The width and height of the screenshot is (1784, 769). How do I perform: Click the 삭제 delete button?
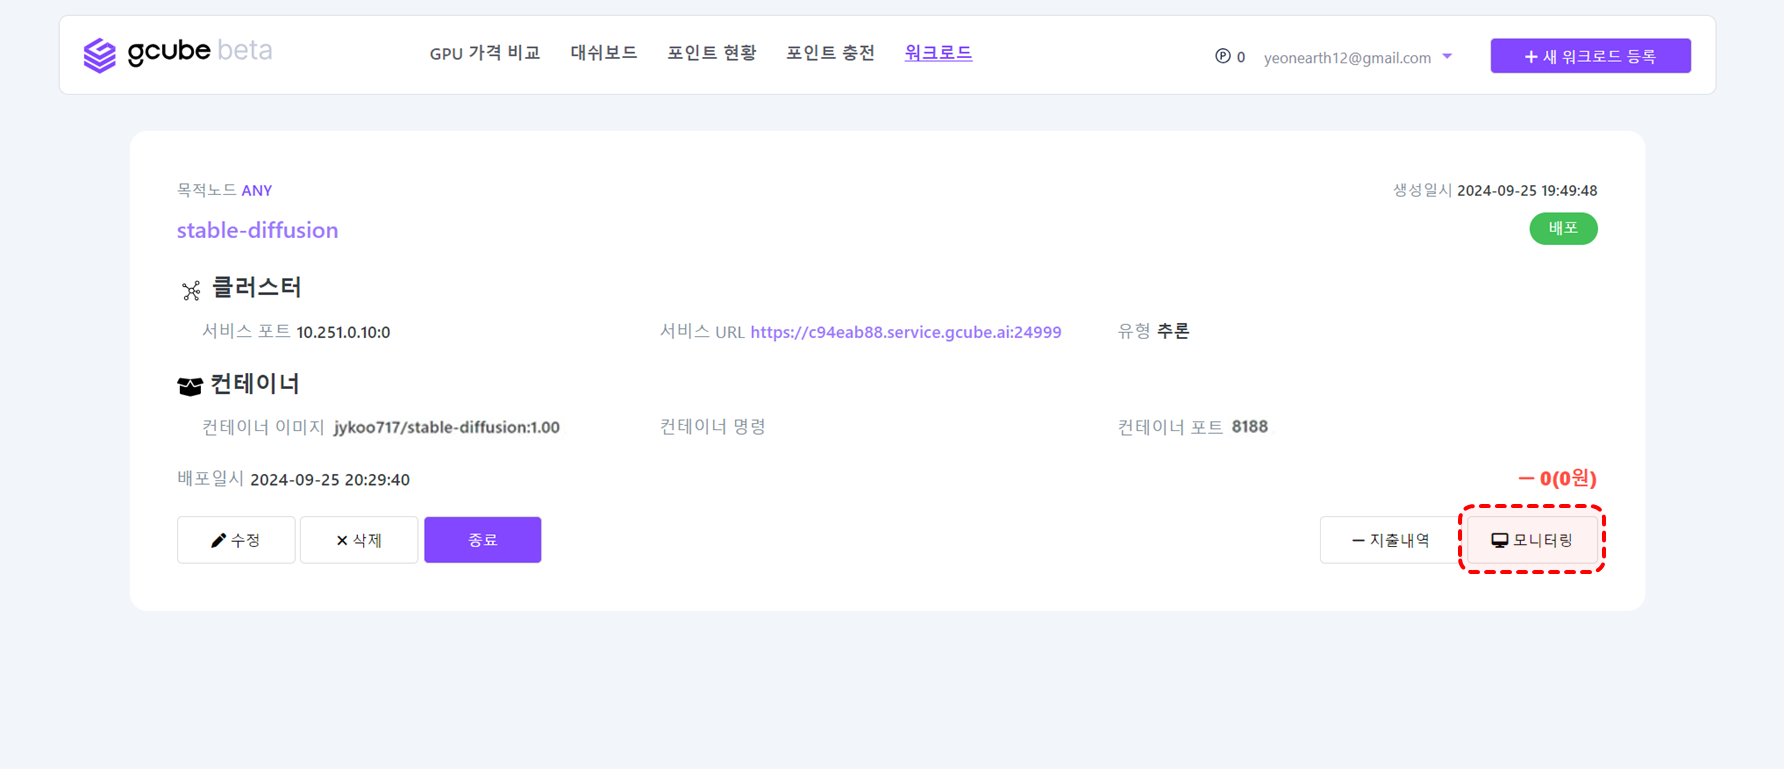coord(359,540)
